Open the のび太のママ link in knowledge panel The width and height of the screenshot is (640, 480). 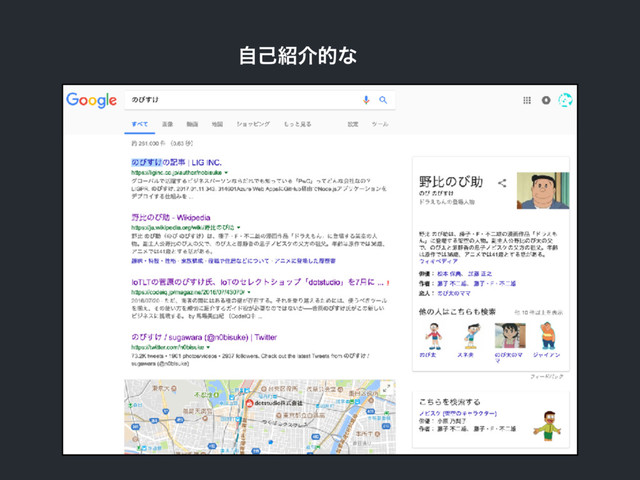pyautogui.click(x=454, y=293)
